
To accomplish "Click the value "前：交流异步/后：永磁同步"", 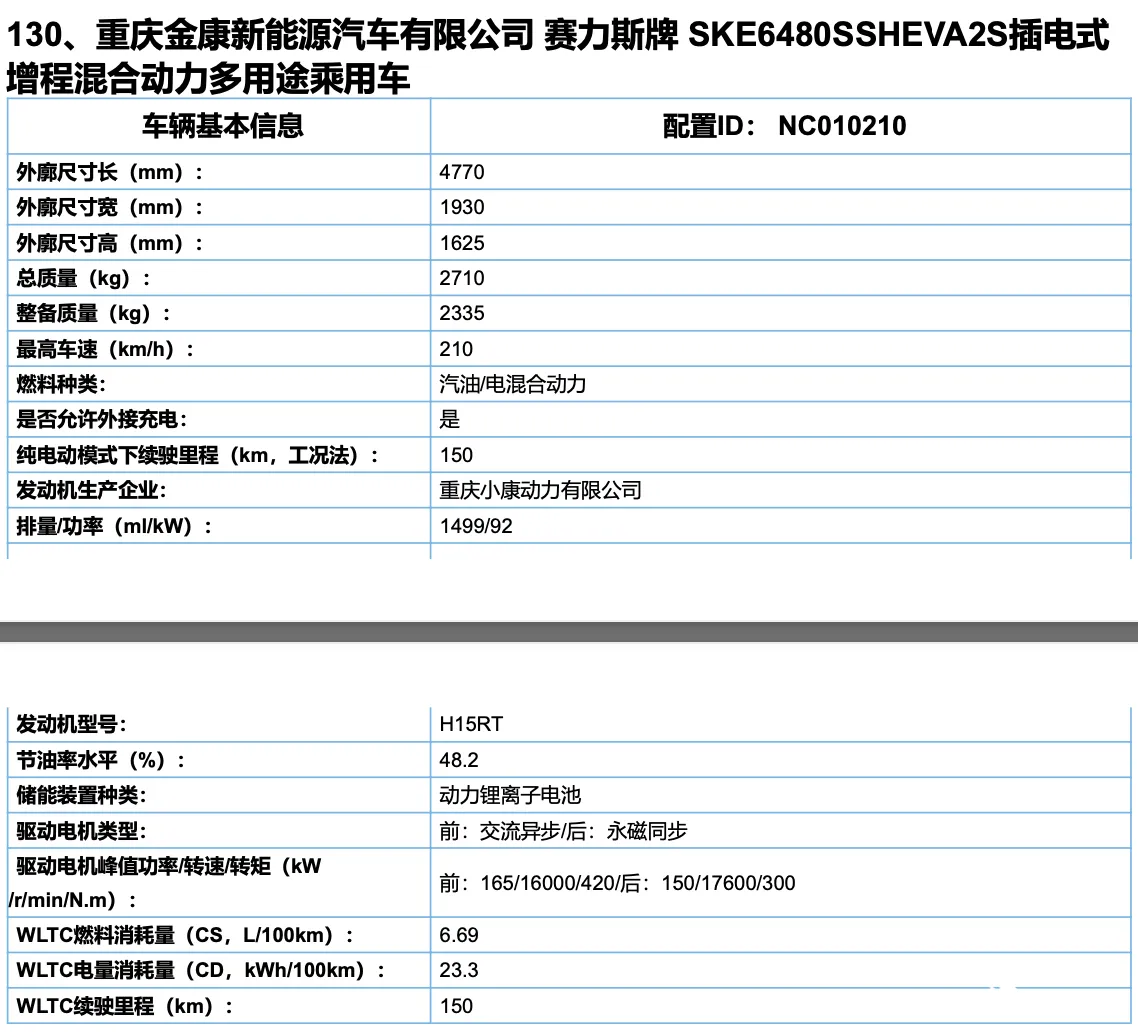I will [x=562, y=831].
